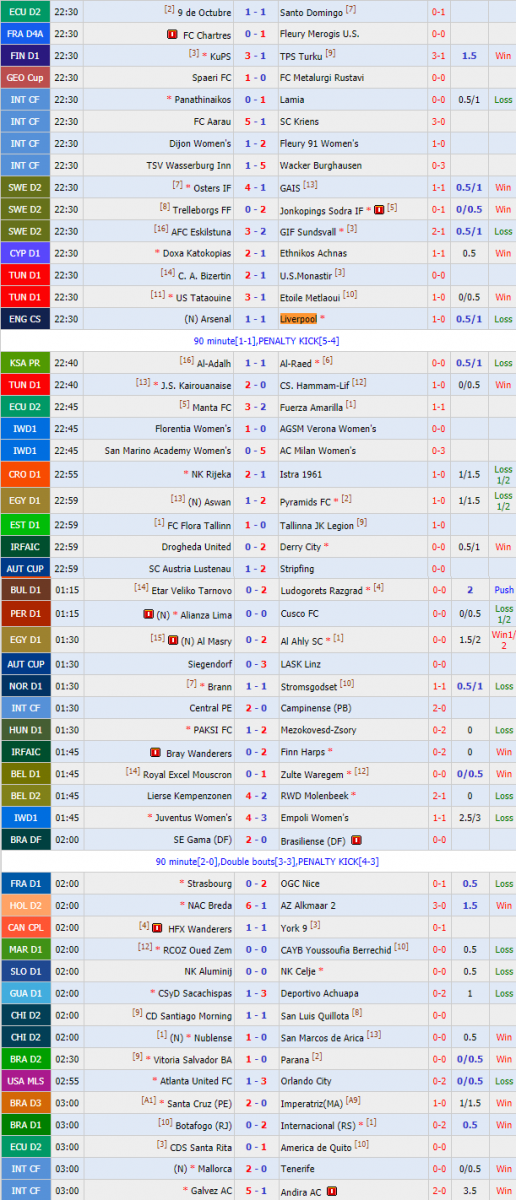516x1200 pixels.
Task: Open the Arsenal team link
Action: coord(216,319)
